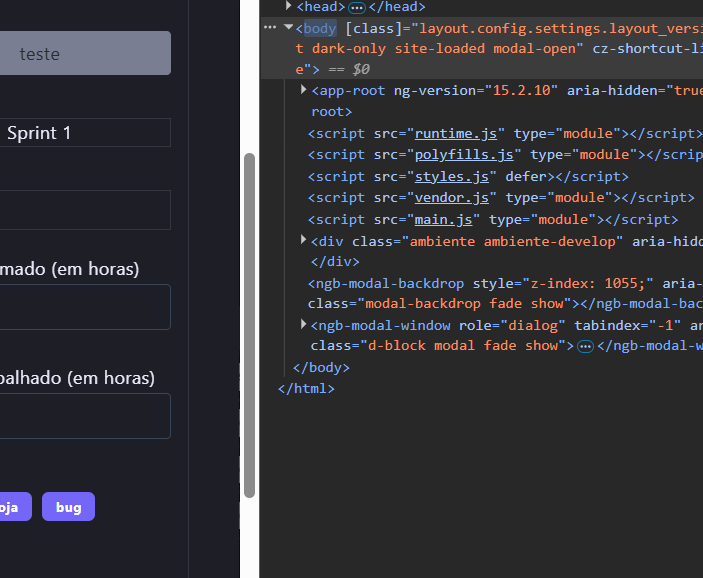Click the ellipsis badge inside ngb-modal-window
The width and height of the screenshot is (703, 578).
[586, 346]
